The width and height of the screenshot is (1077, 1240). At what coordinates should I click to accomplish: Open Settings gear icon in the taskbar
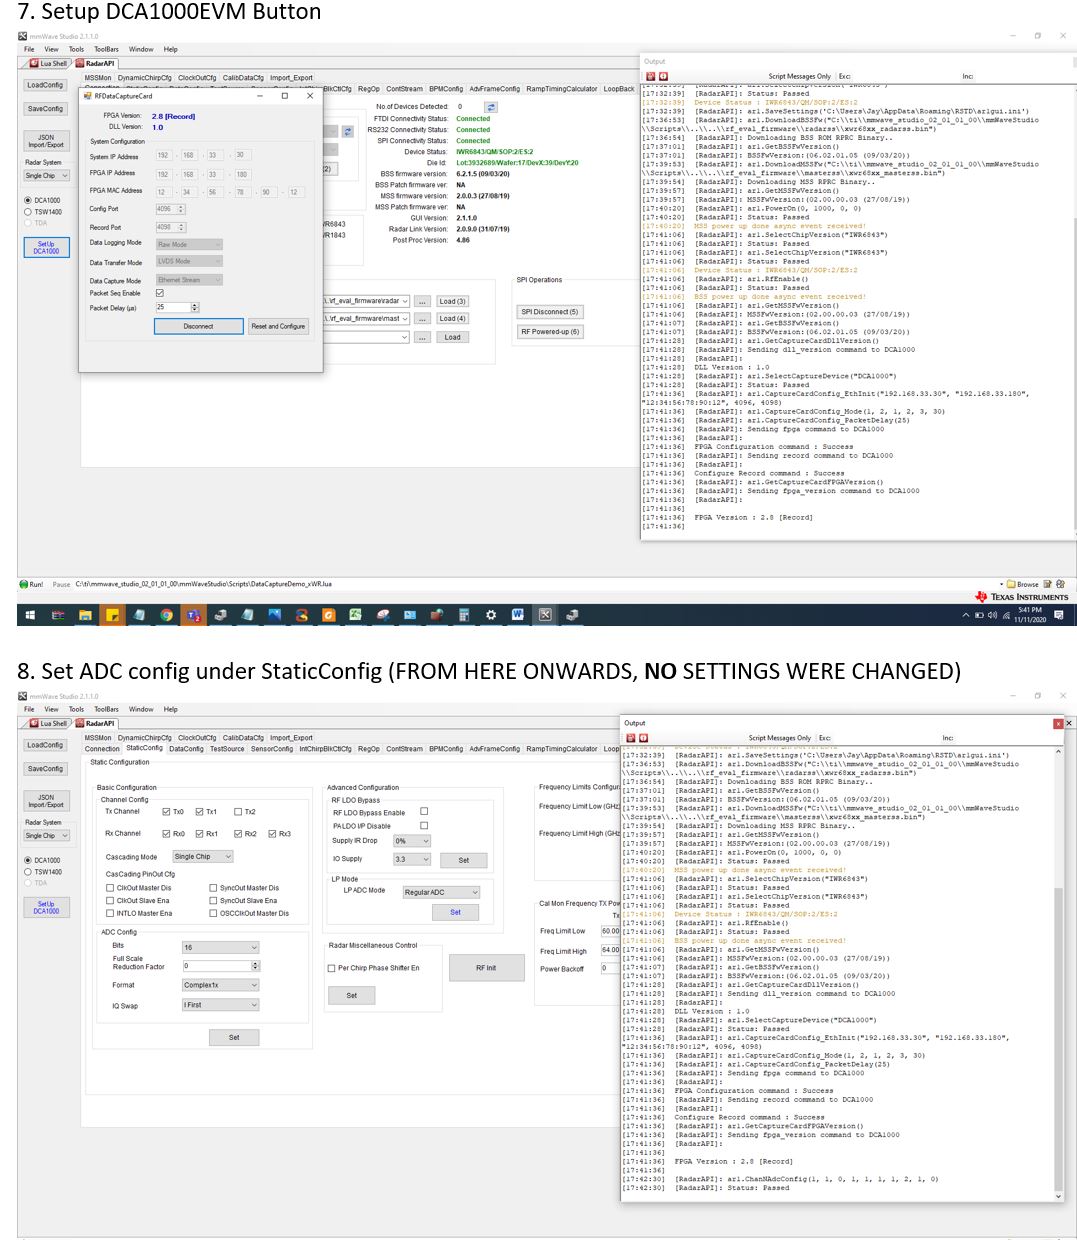490,615
